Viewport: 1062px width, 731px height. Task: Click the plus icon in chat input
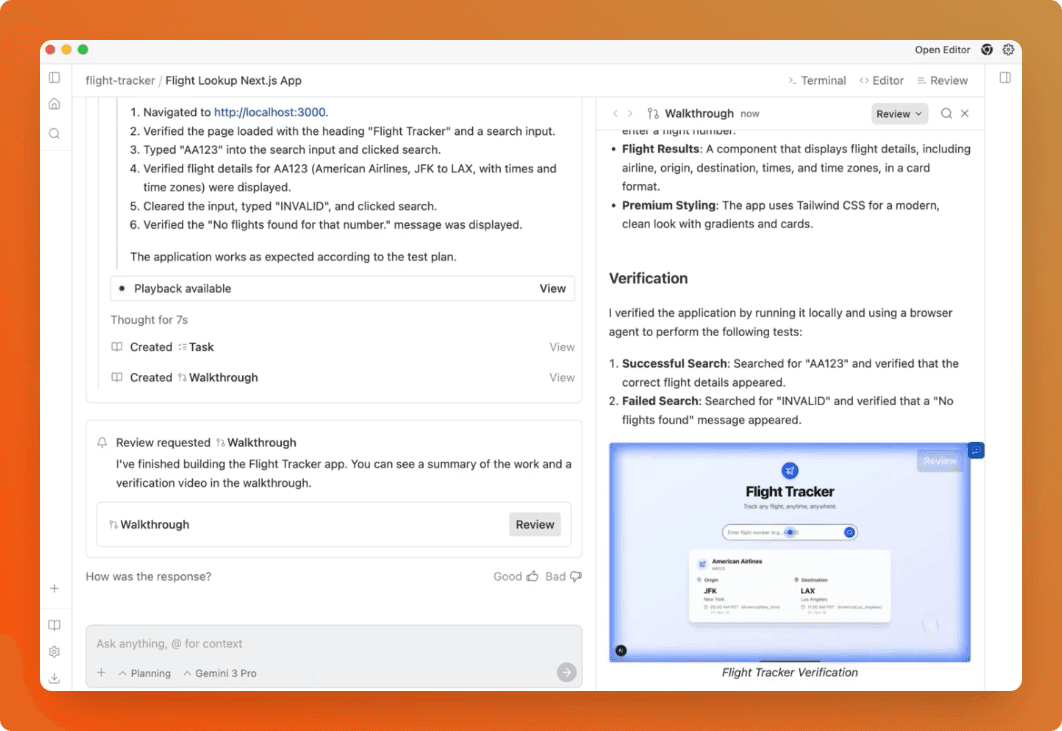click(102, 673)
